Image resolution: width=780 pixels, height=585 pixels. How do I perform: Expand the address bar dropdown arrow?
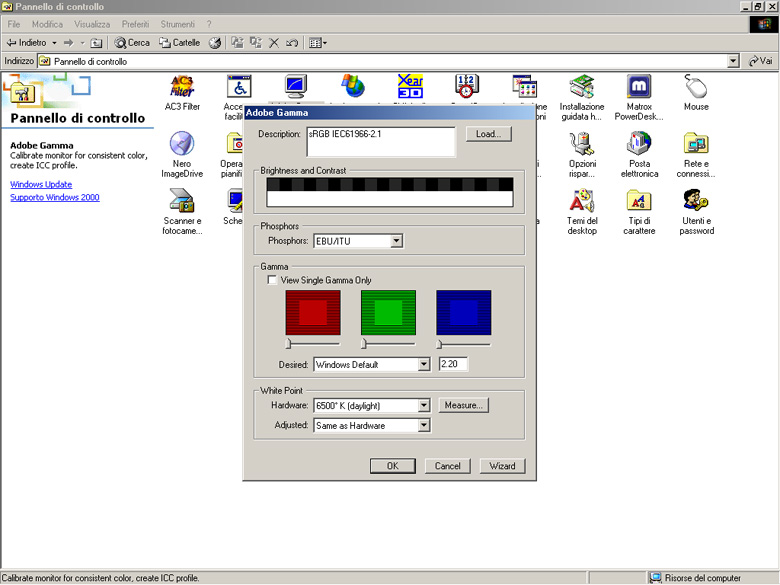point(733,61)
